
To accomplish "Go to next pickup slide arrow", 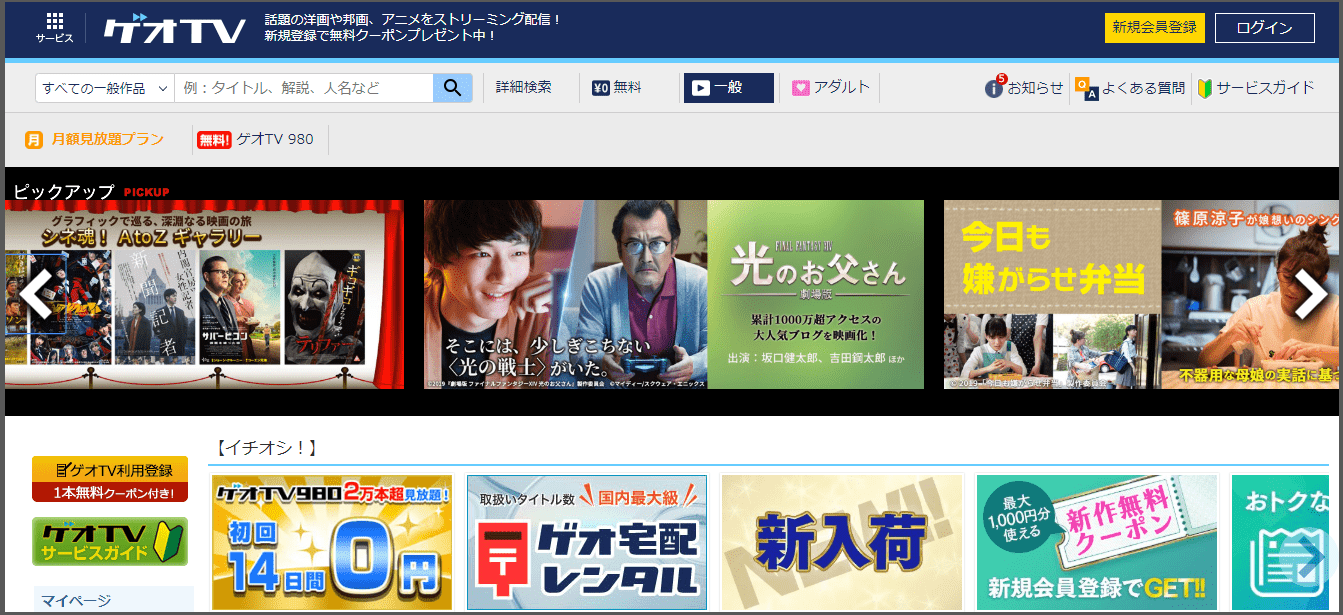I will pos(1310,294).
